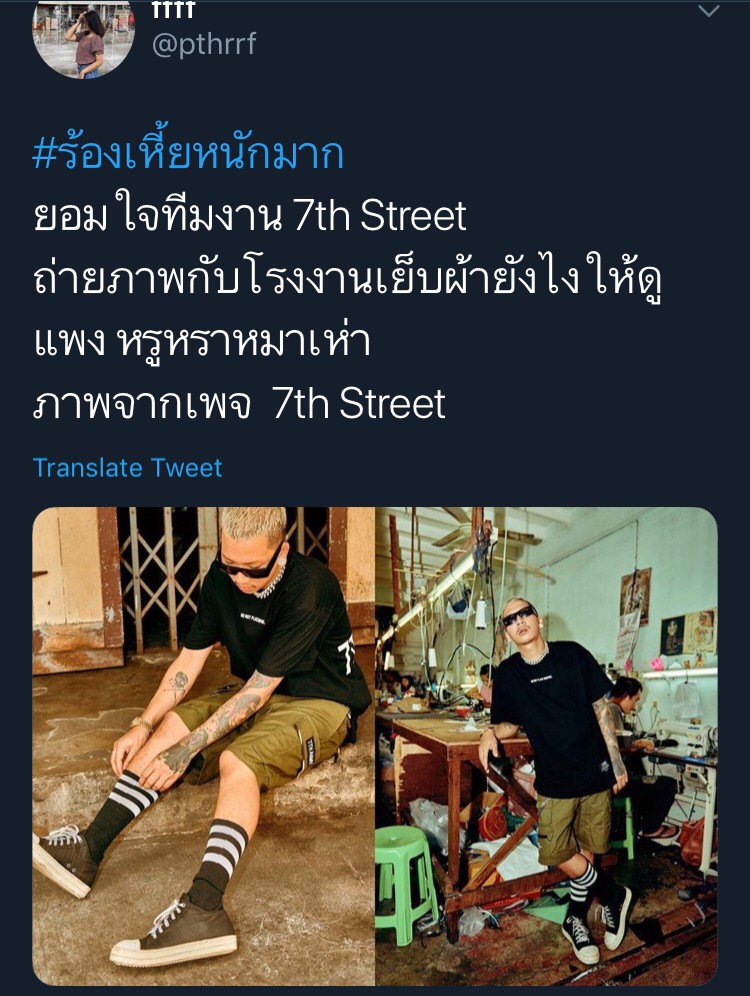Click tweet line "แพง หรูหราหมาเห่า"
This screenshot has height=996, width=750.
tap(201, 343)
